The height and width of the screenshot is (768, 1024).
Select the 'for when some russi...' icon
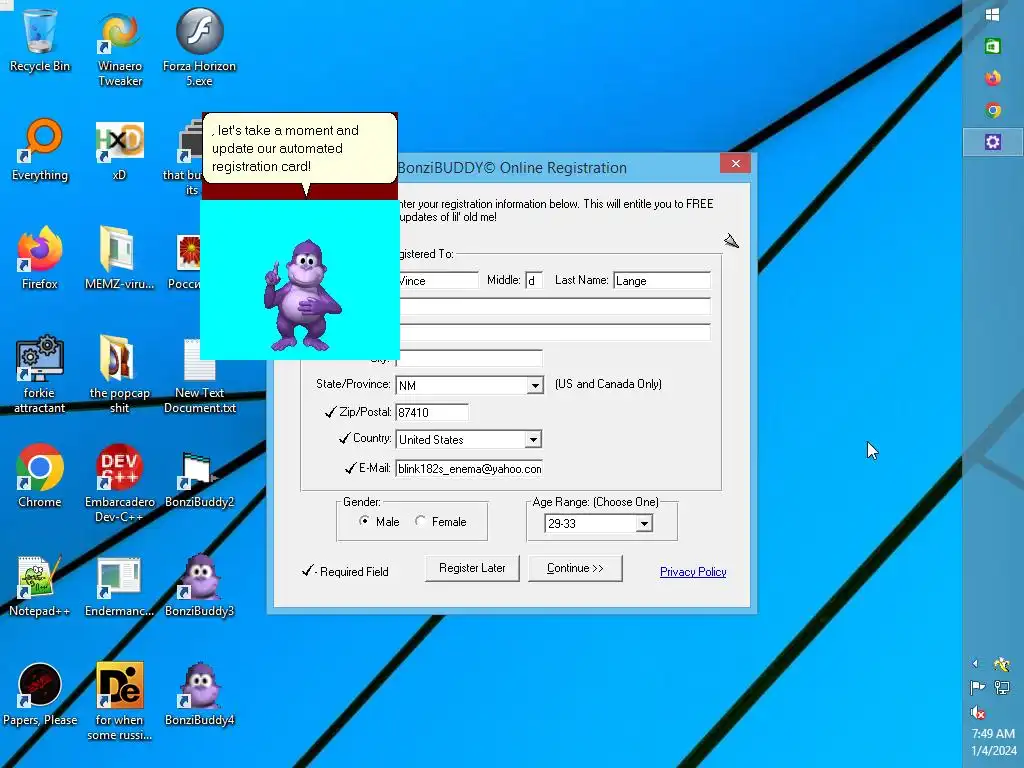120,701
